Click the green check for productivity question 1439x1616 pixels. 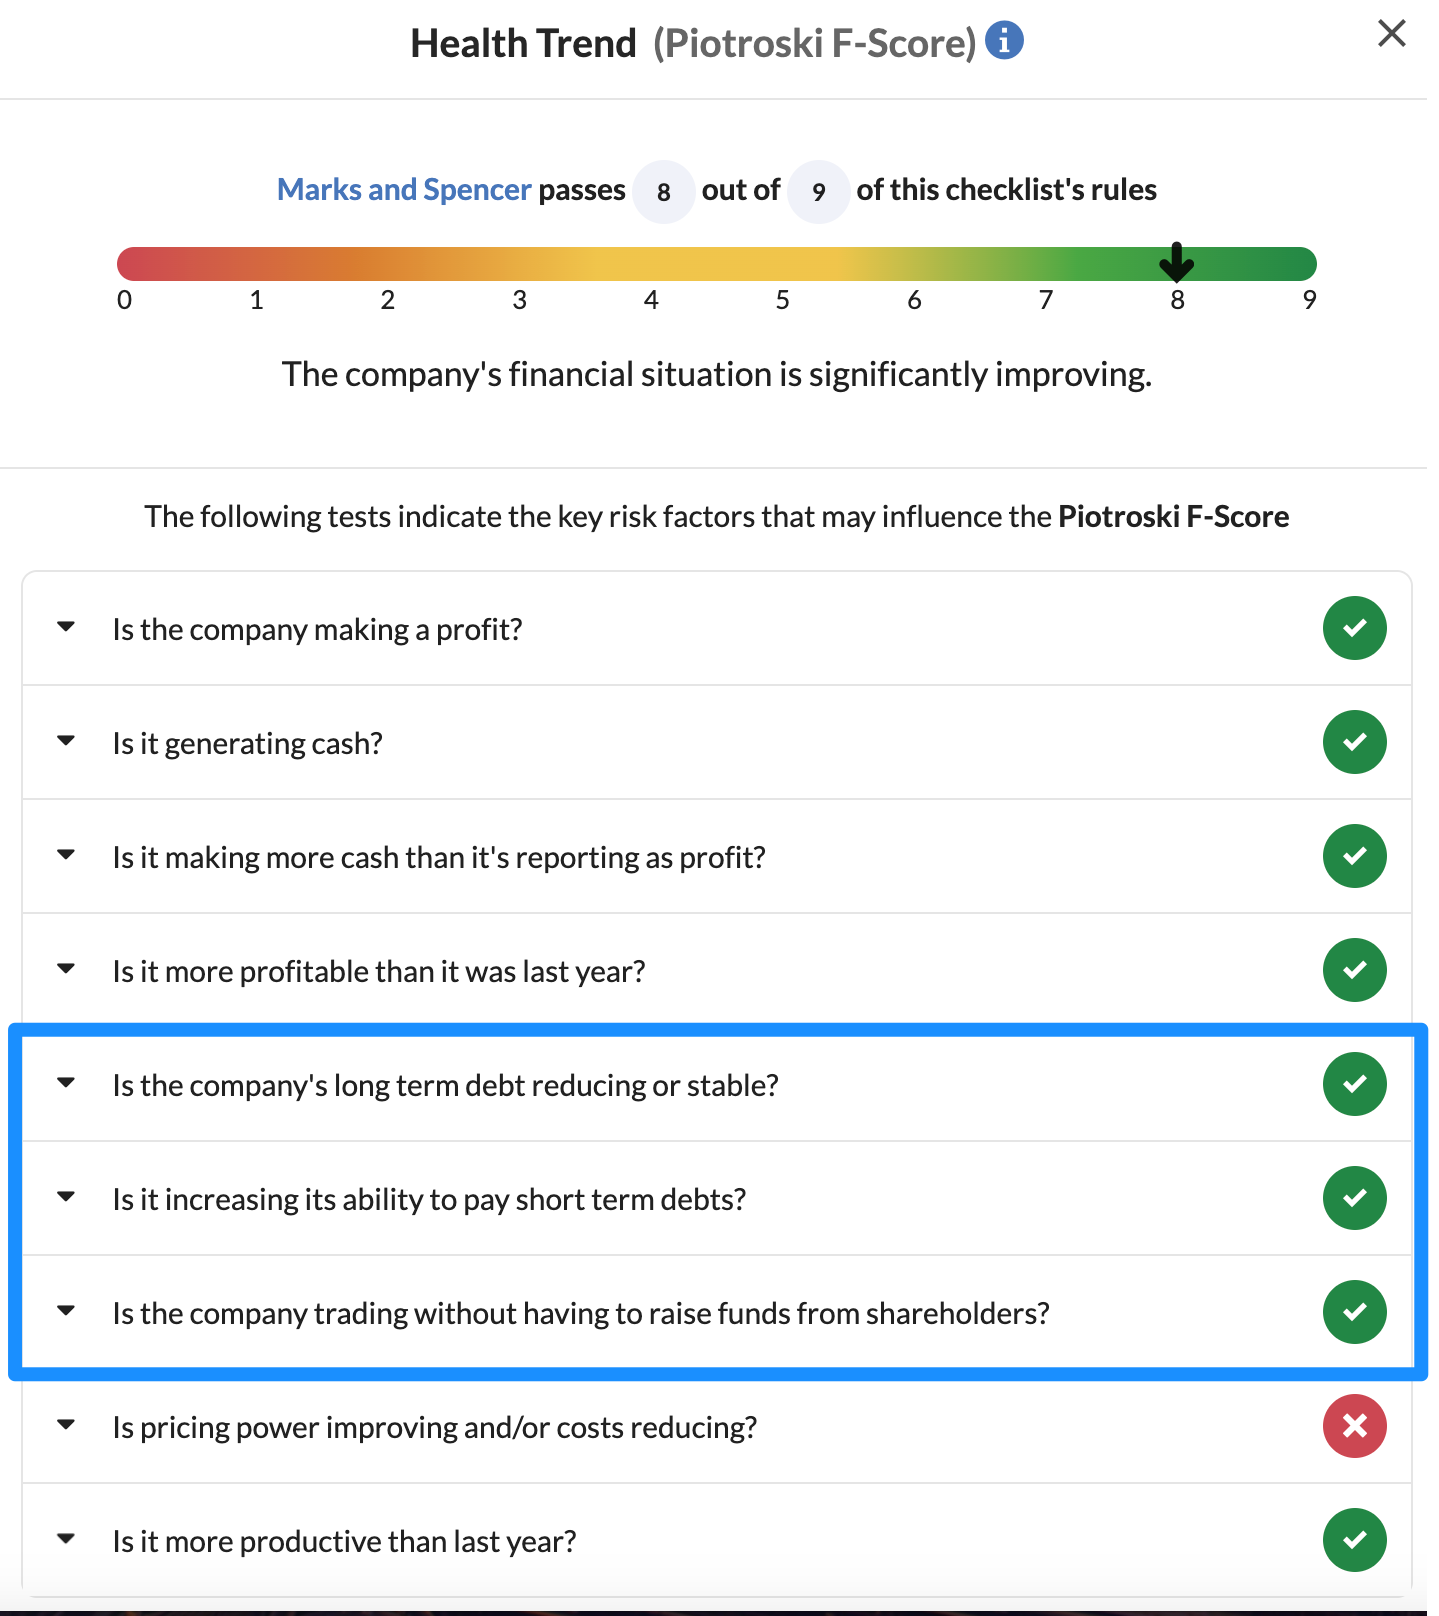click(x=1355, y=1540)
